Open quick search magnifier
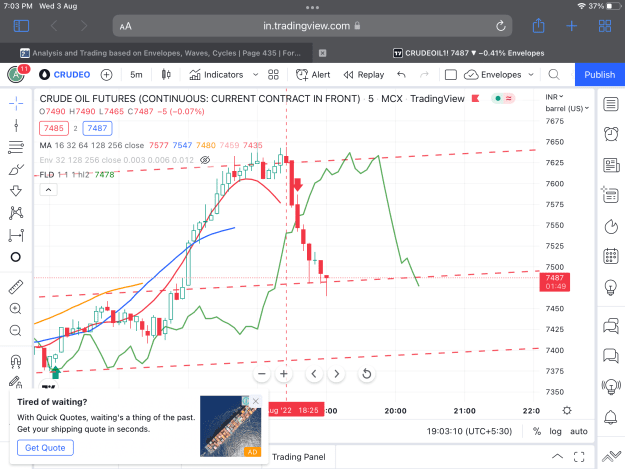 554,75
